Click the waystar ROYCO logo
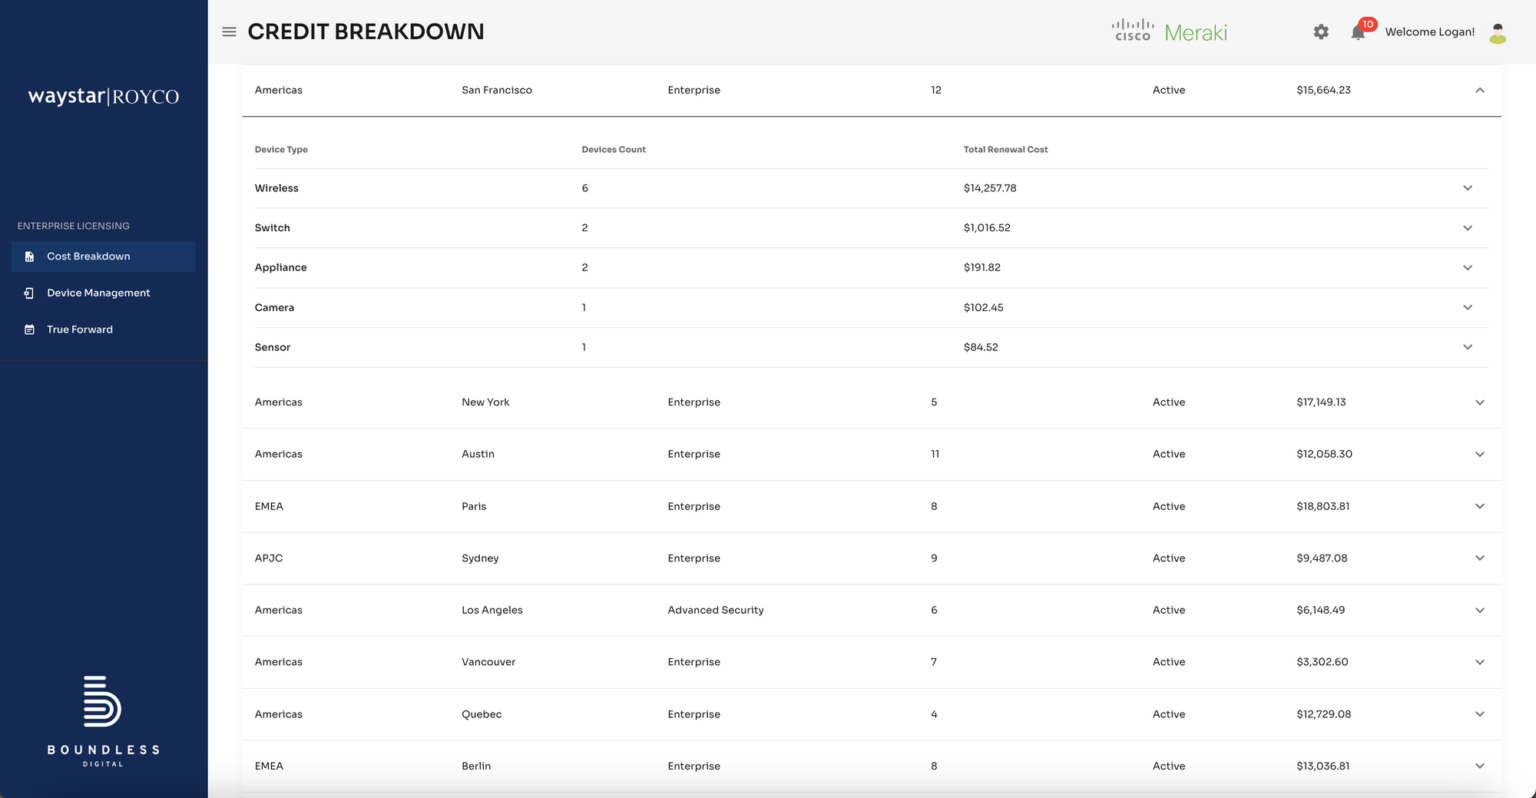 (x=103, y=95)
